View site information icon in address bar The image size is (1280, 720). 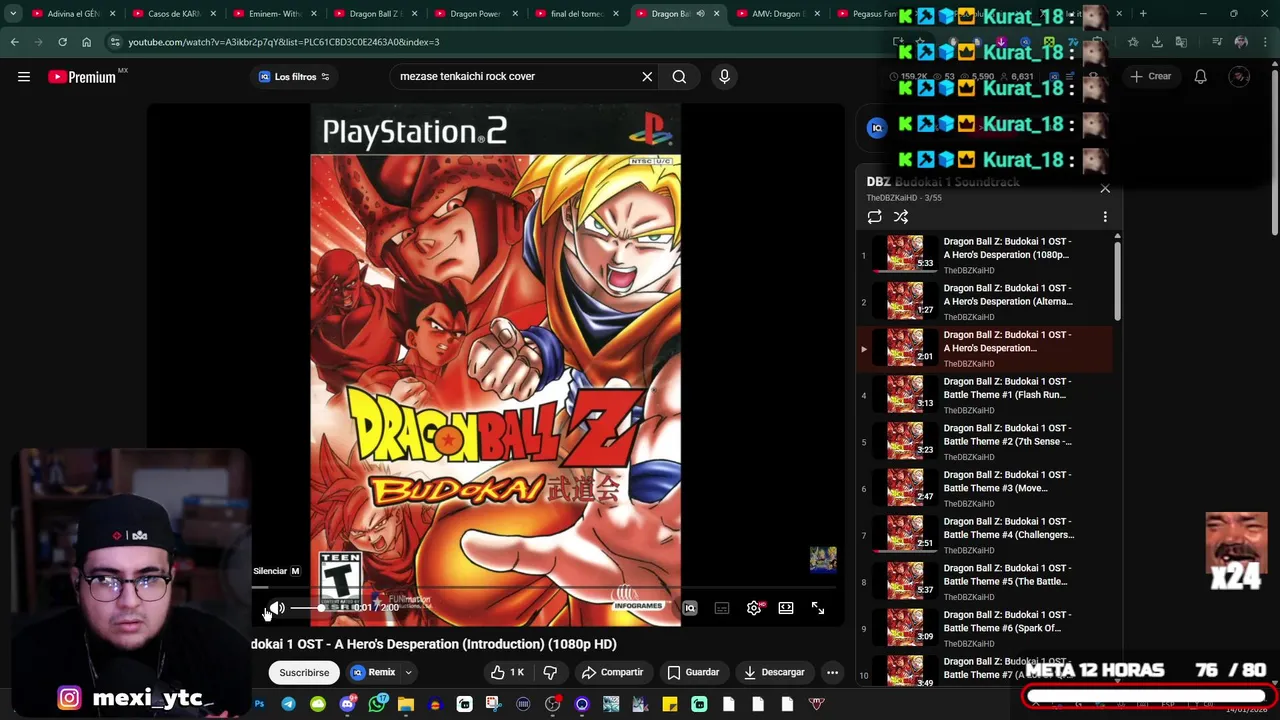click(115, 42)
